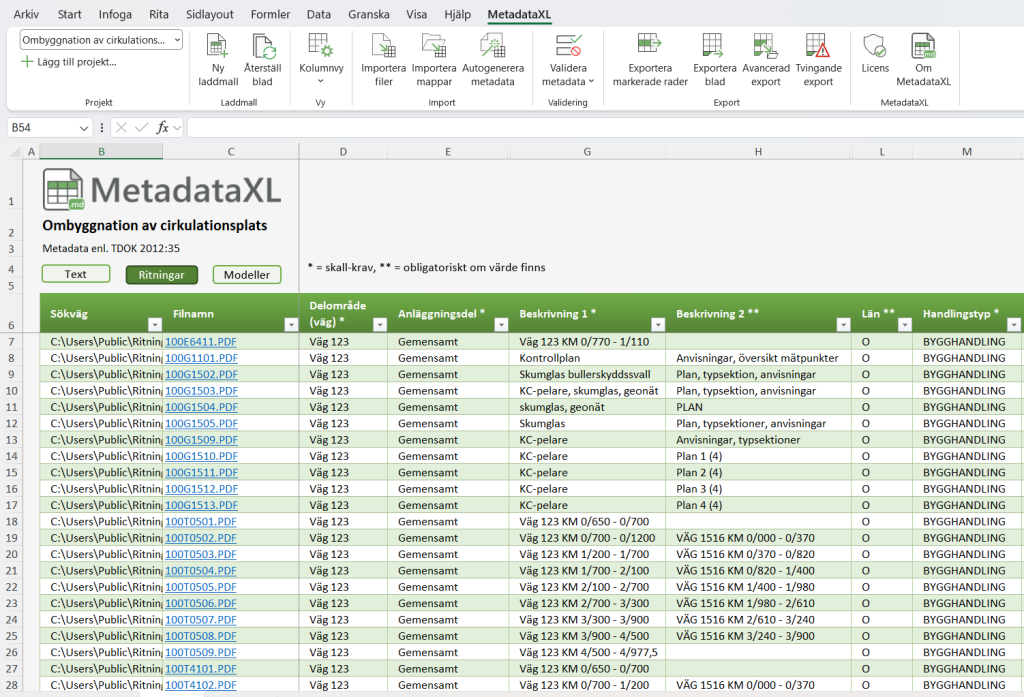Click the Ny laddmall icon
Image resolution: width=1024 pixels, height=697 pixels.
click(217, 46)
